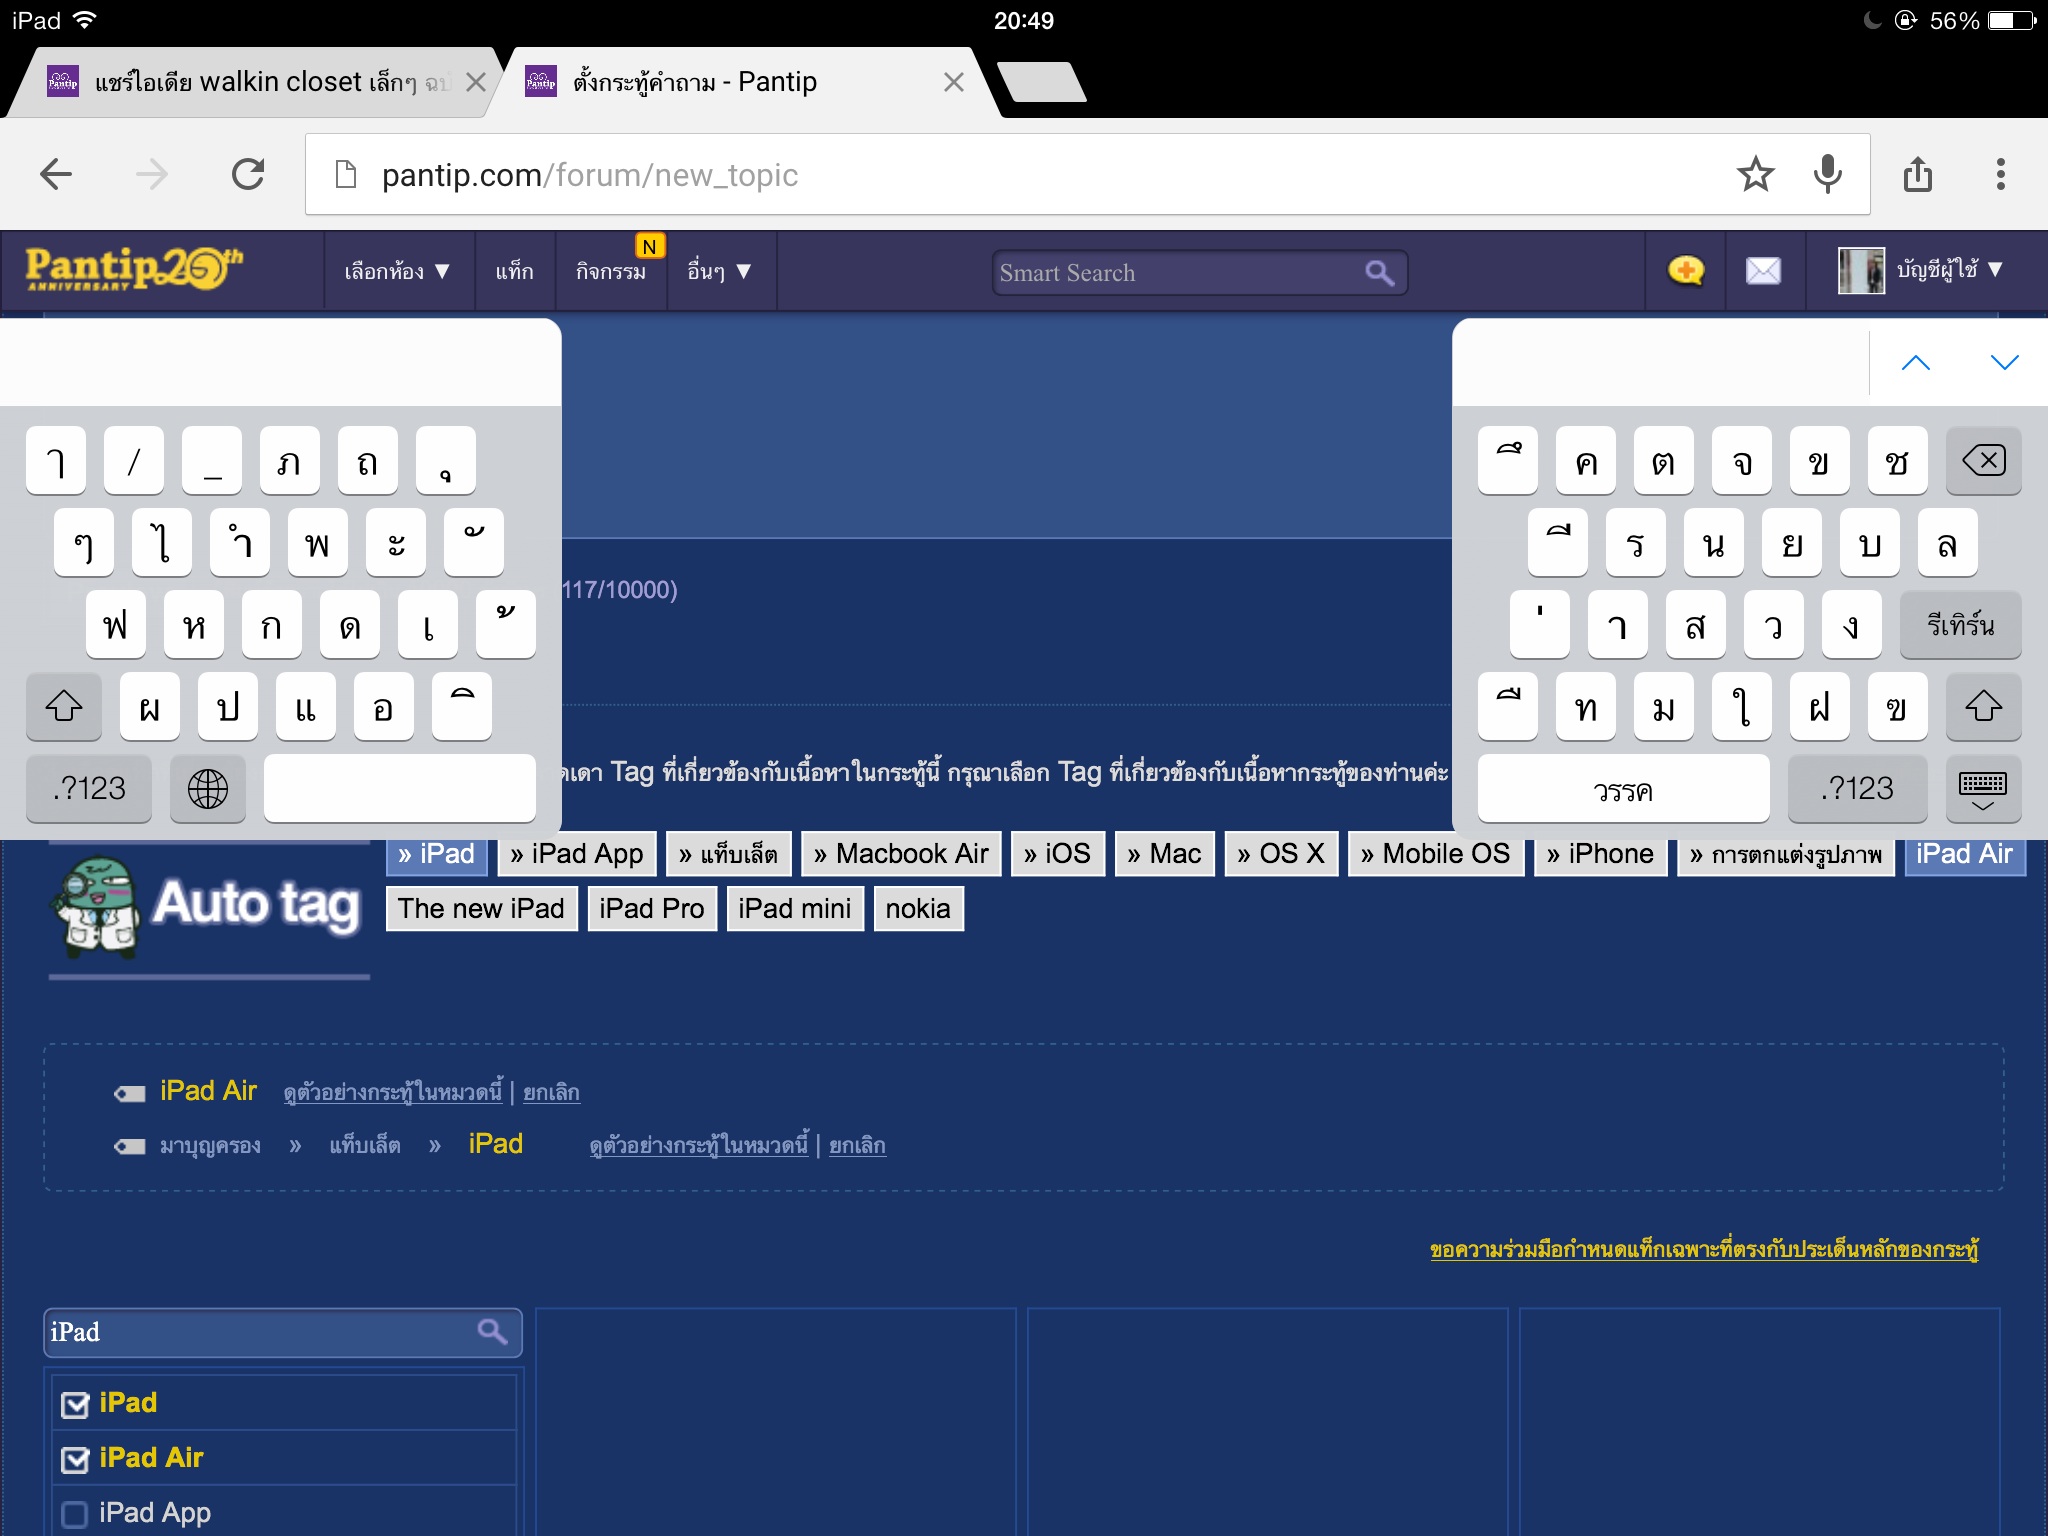Select the » Mobile OS tag
This screenshot has height=1536, width=2048.
point(1436,854)
